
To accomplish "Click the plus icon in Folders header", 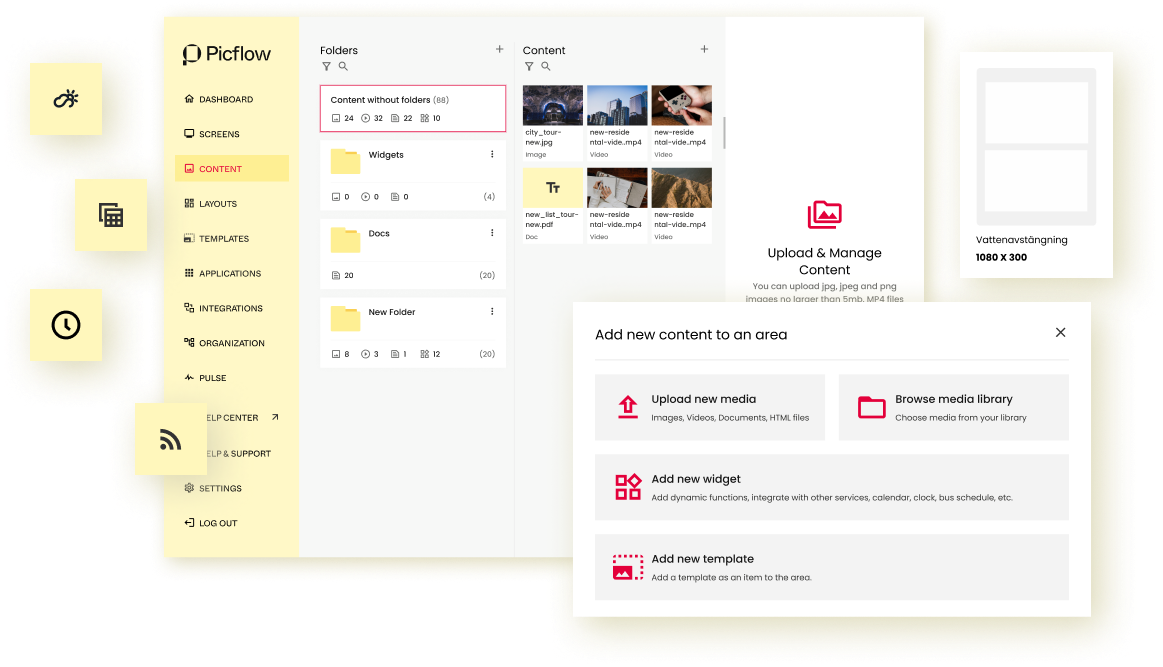I will click(x=499, y=49).
